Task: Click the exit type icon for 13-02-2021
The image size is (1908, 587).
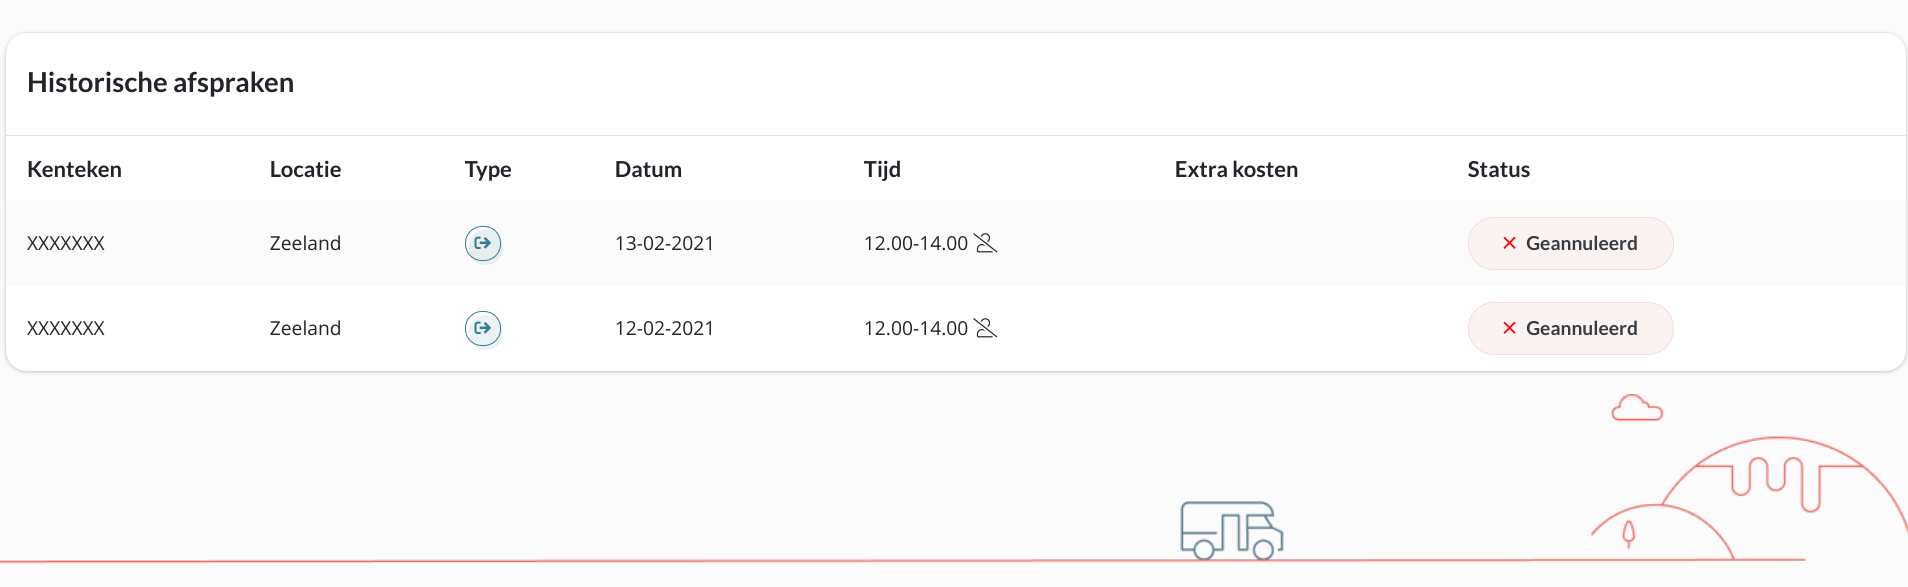Action: click(x=483, y=243)
